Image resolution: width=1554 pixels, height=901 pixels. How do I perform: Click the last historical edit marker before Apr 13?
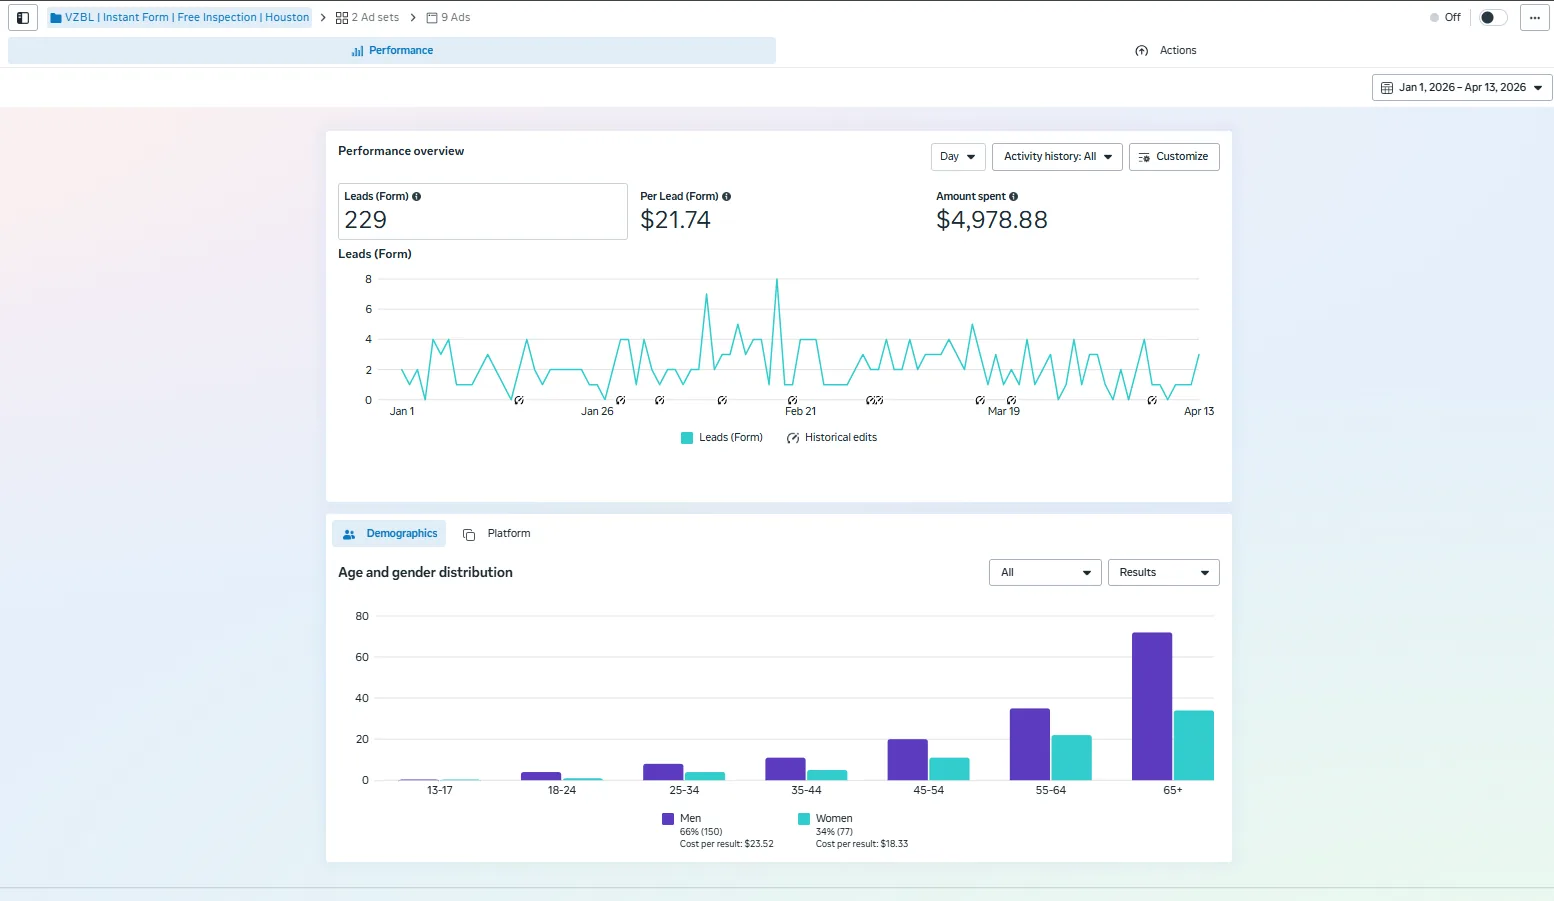point(1152,400)
